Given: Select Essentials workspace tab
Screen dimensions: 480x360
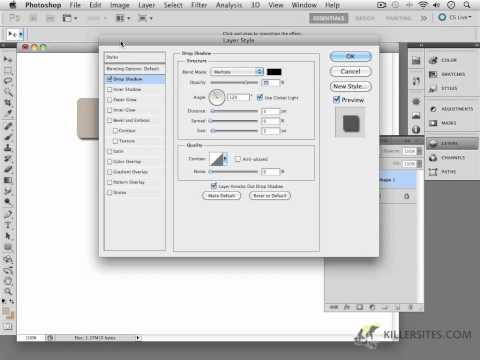Looking at the screenshot, I should [x=328, y=18].
